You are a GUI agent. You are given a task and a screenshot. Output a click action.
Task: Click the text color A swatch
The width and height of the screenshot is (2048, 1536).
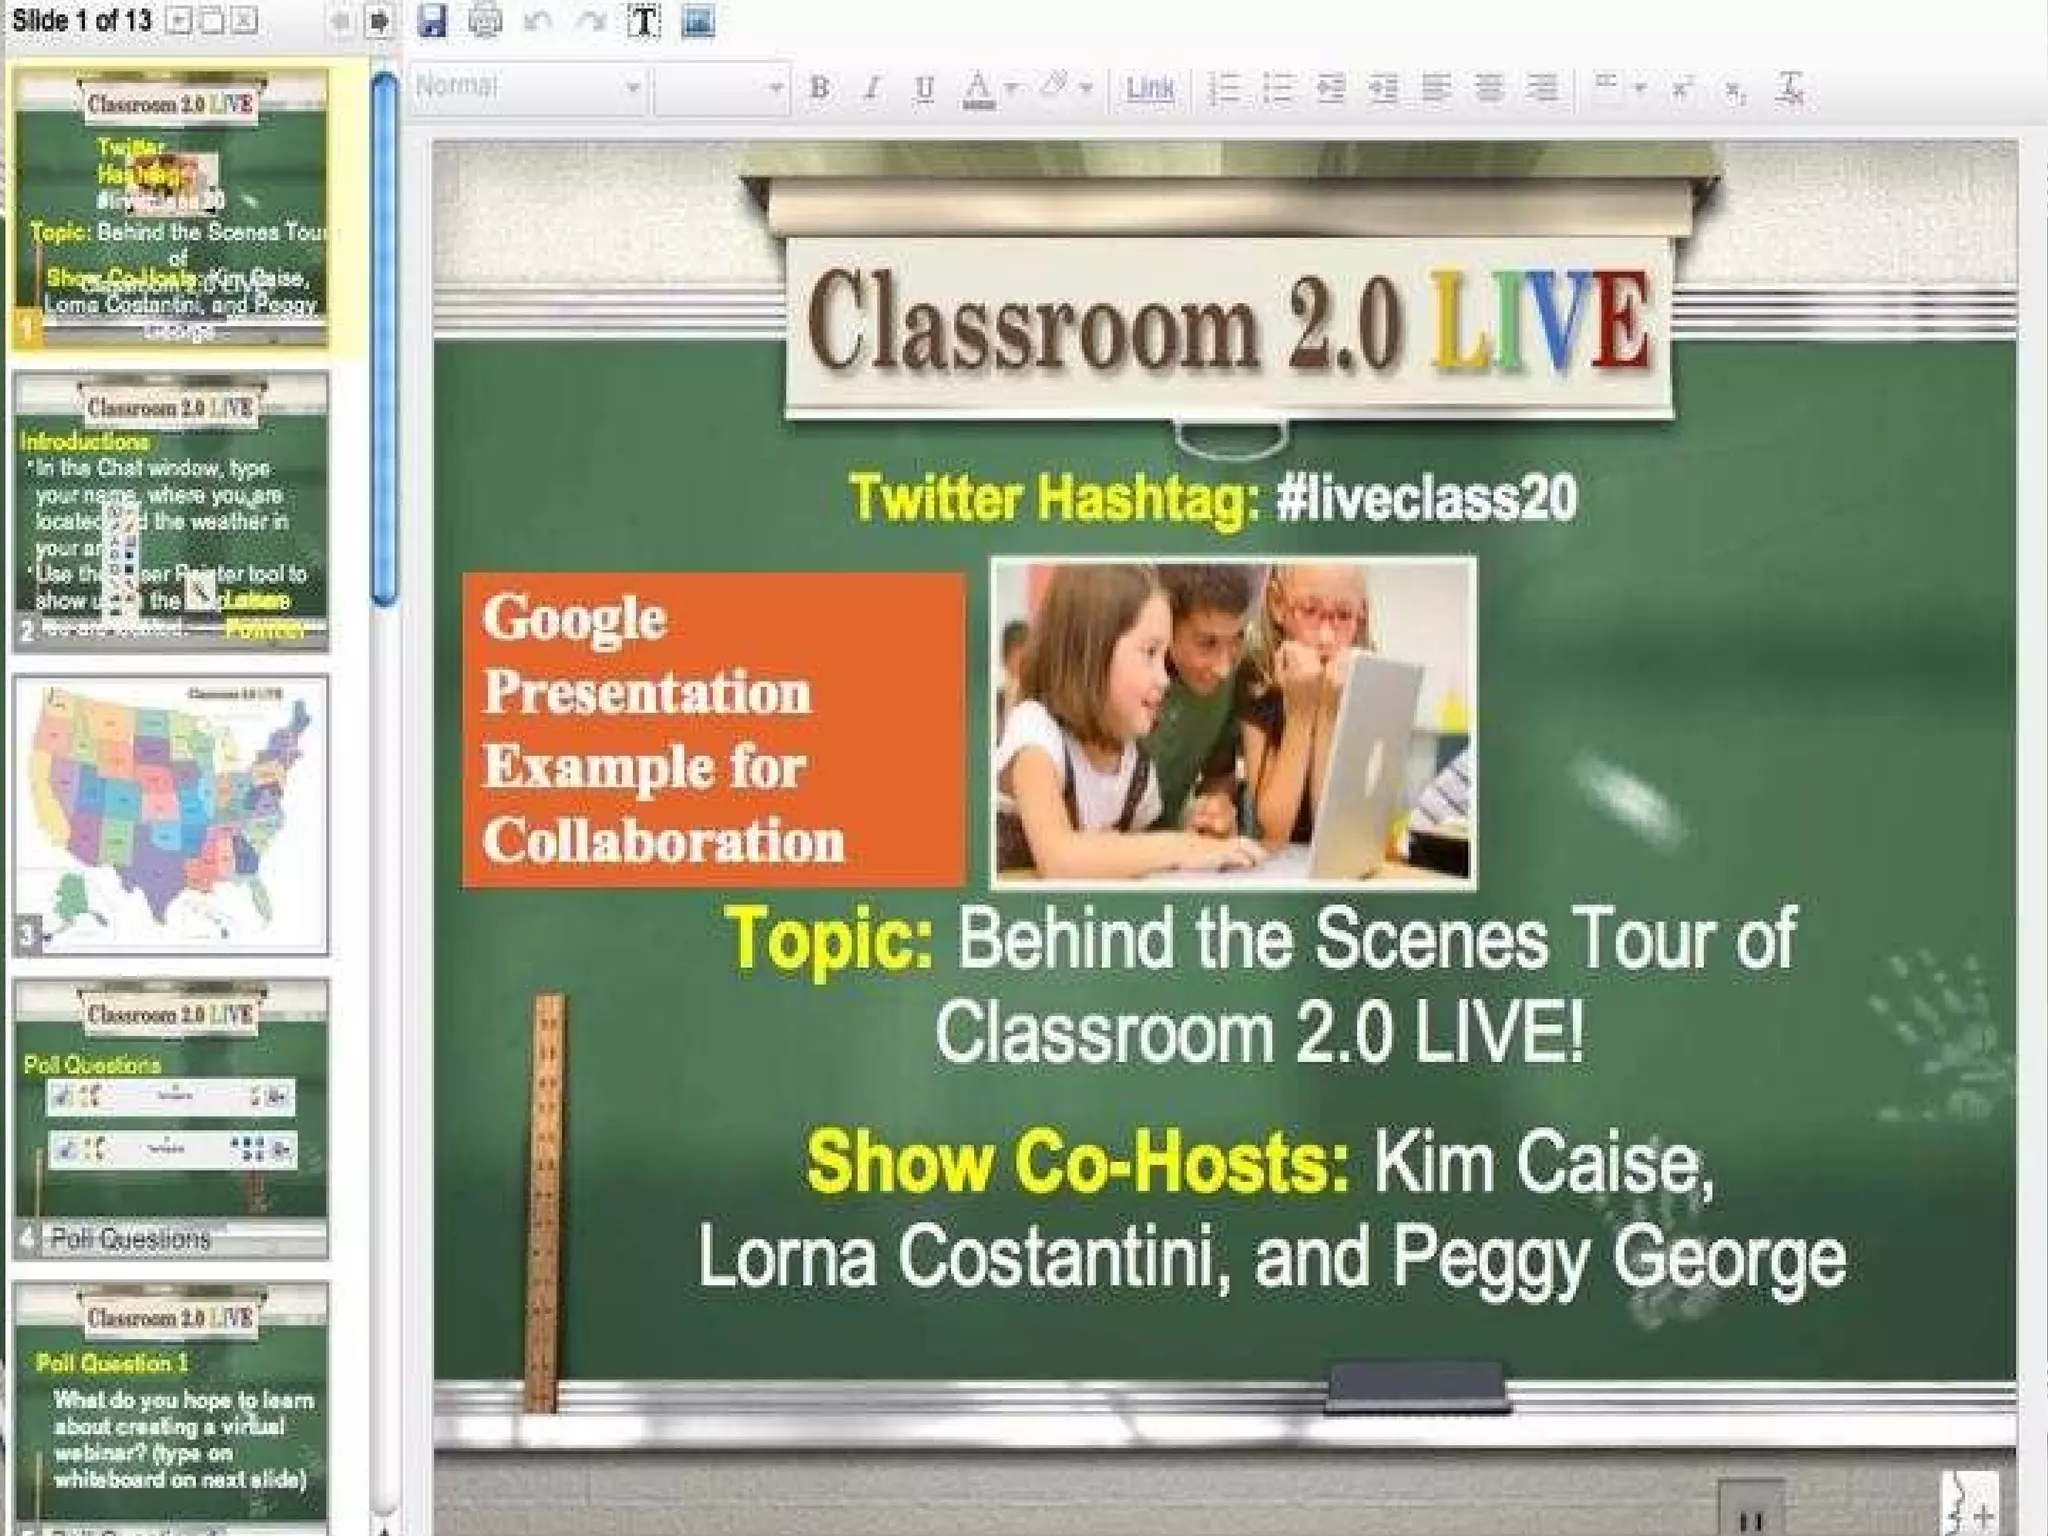(x=977, y=90)
